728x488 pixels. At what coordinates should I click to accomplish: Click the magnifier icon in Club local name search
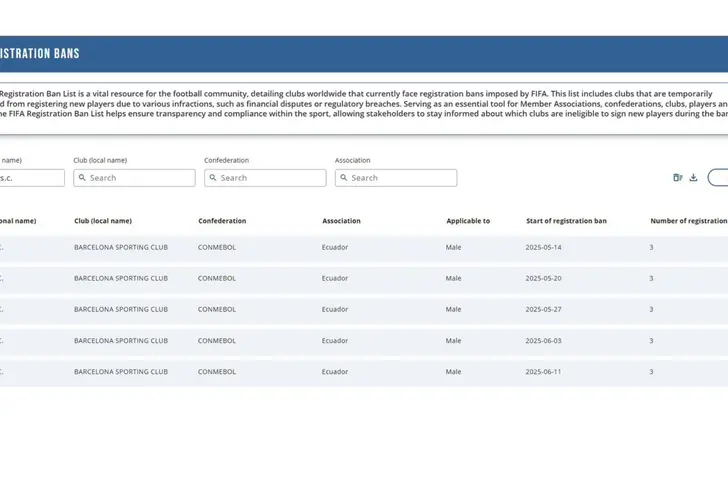[82, 177]
